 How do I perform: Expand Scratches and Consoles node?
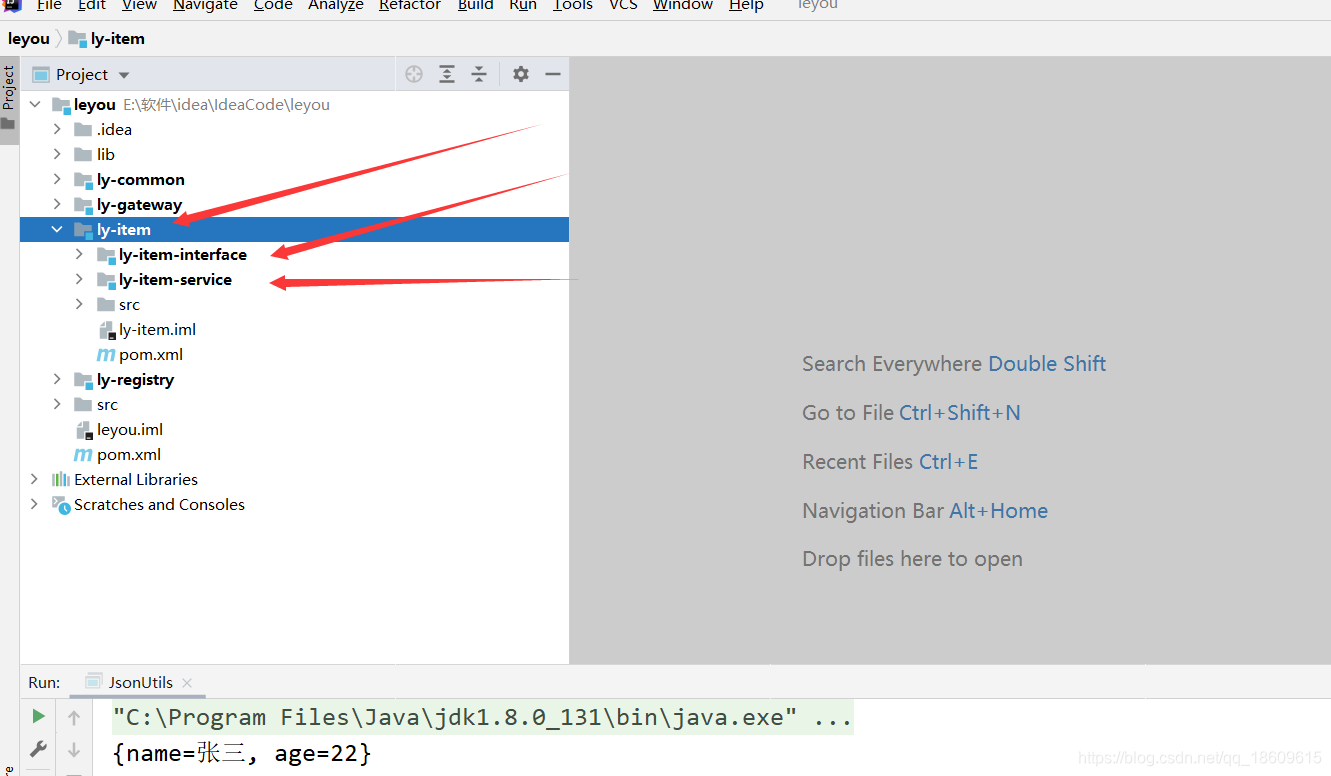coord(35,504)
